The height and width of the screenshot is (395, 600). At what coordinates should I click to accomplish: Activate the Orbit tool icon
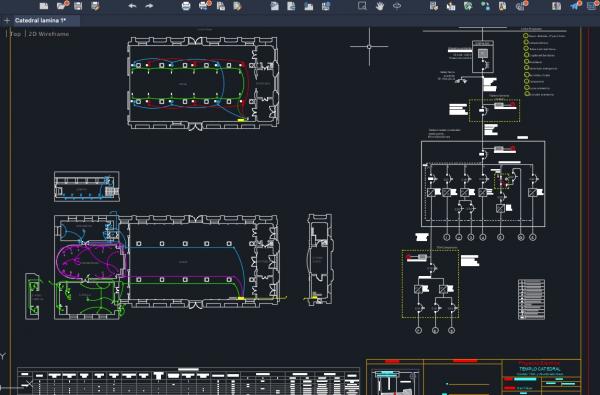coord(397,6)
